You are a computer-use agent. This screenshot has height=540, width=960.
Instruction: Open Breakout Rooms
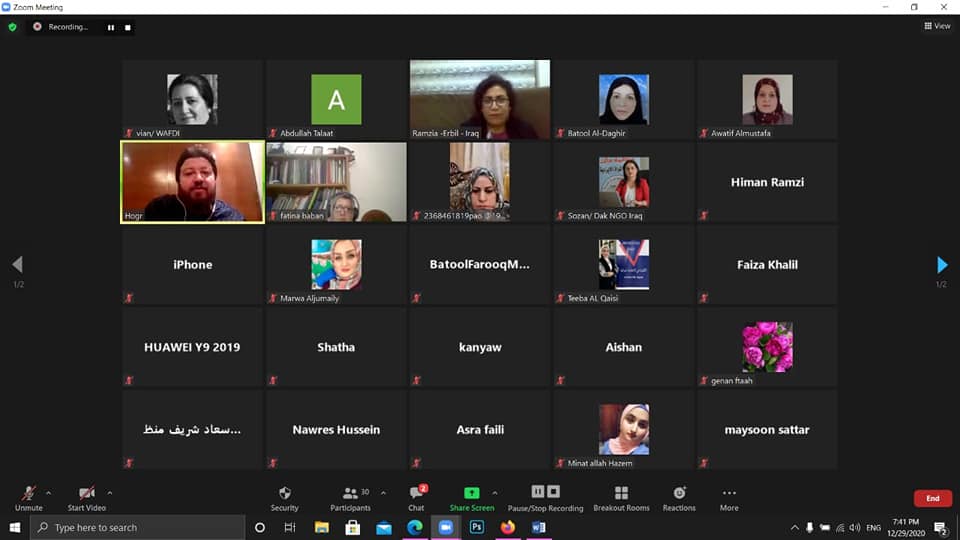pyautogui.click(x=621, y=497)
